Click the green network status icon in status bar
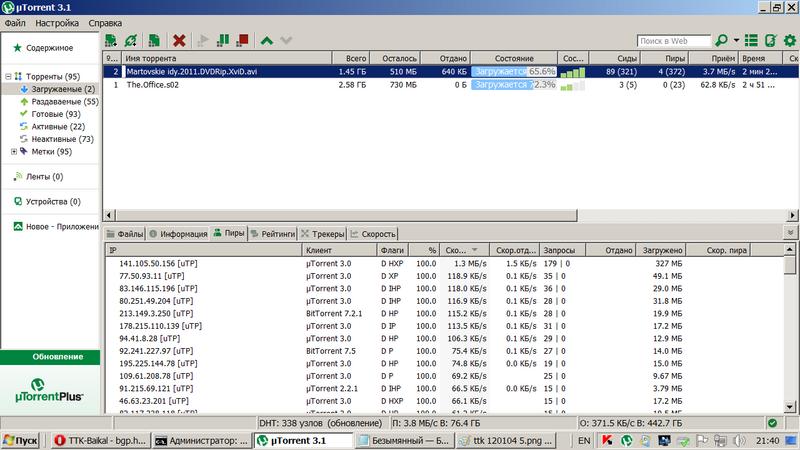The height and width of the screenshot is (450, 800). point(772,423)
